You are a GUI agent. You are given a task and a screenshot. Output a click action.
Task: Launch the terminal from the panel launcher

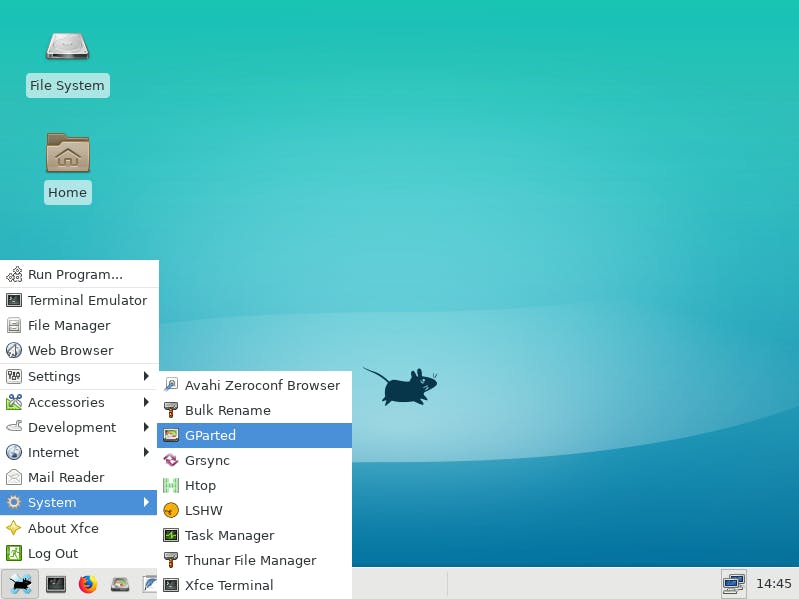[56, 584]
